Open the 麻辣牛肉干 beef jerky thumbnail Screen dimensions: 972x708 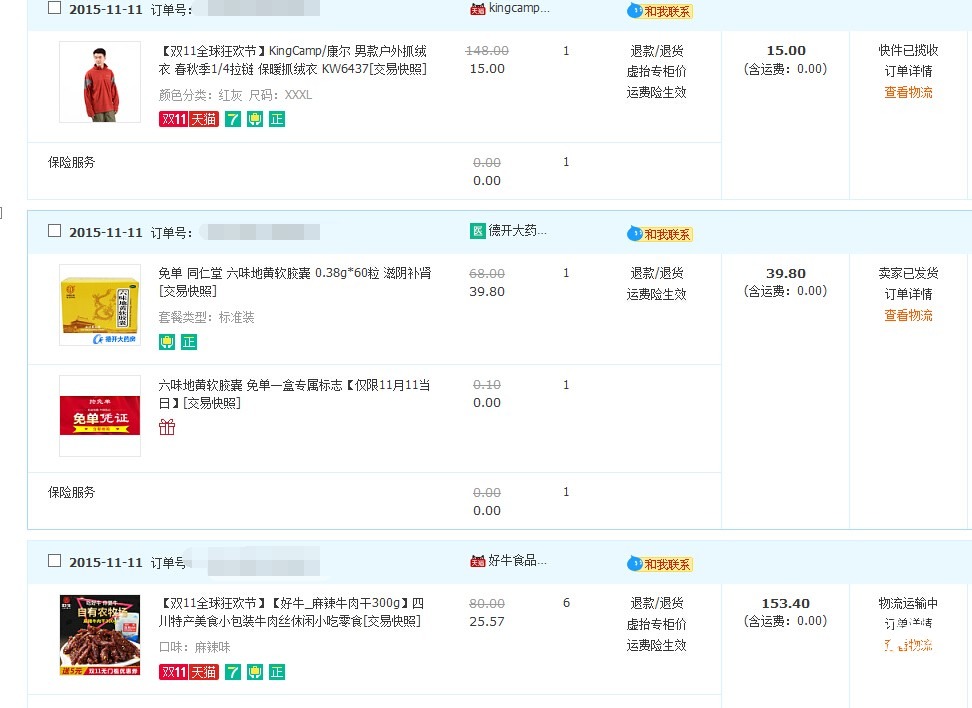100,635
